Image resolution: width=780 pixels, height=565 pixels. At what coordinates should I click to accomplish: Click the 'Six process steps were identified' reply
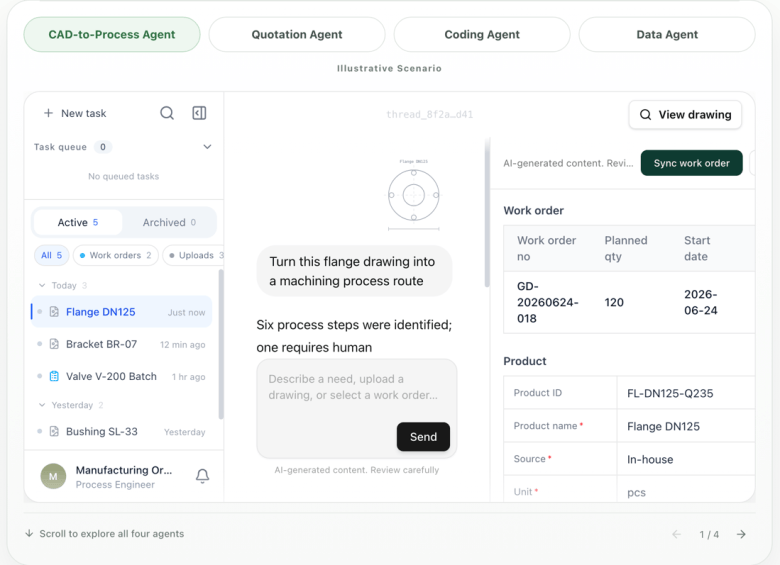click(354, 336)
